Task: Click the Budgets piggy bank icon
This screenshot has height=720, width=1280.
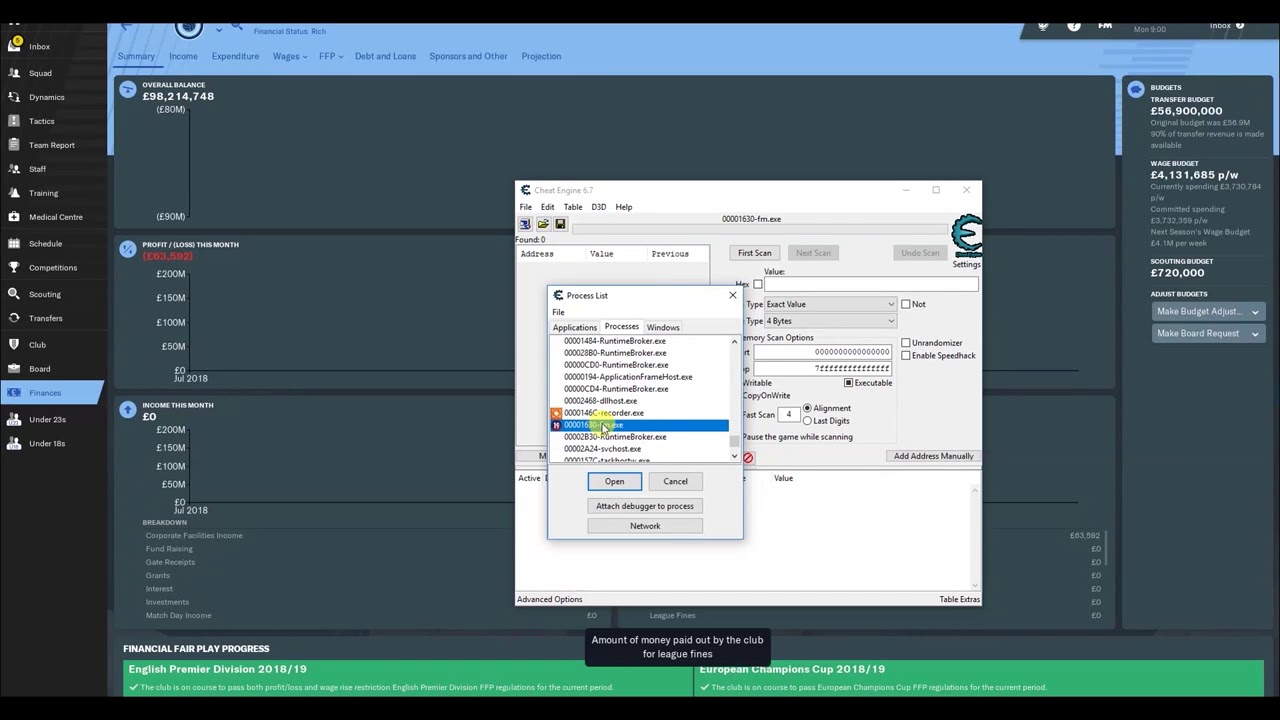Action: [1136, 90]
